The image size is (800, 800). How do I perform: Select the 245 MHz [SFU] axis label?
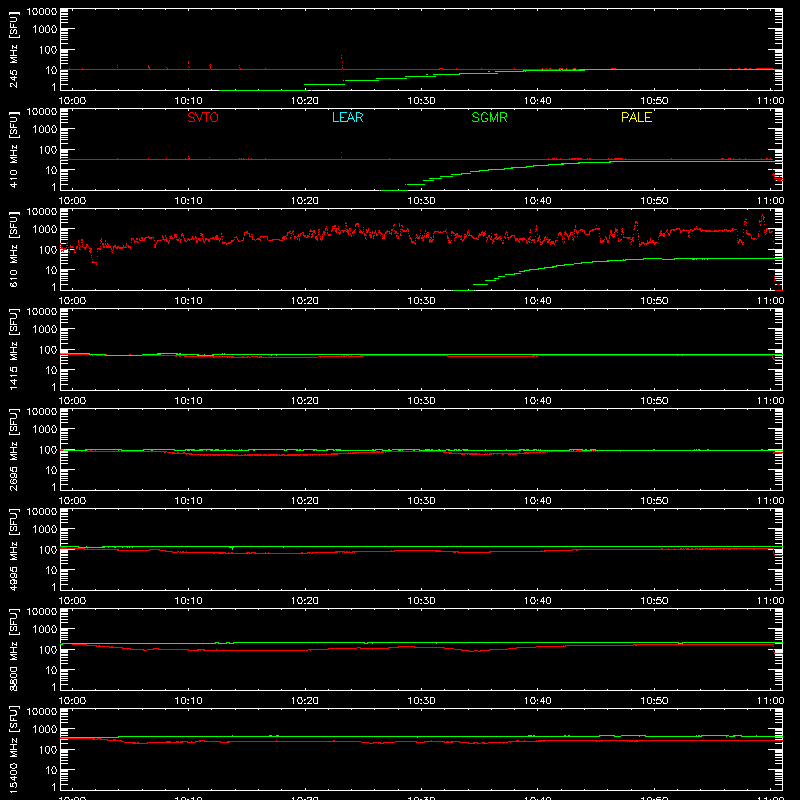pos(13,49)
